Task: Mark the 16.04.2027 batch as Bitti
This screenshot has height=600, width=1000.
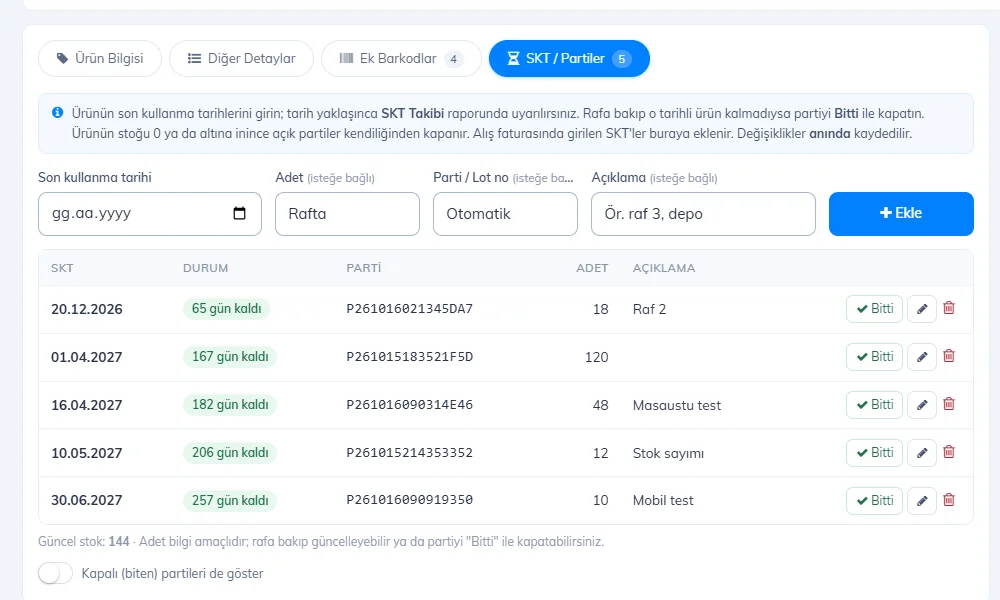Action: click(874, 405)
